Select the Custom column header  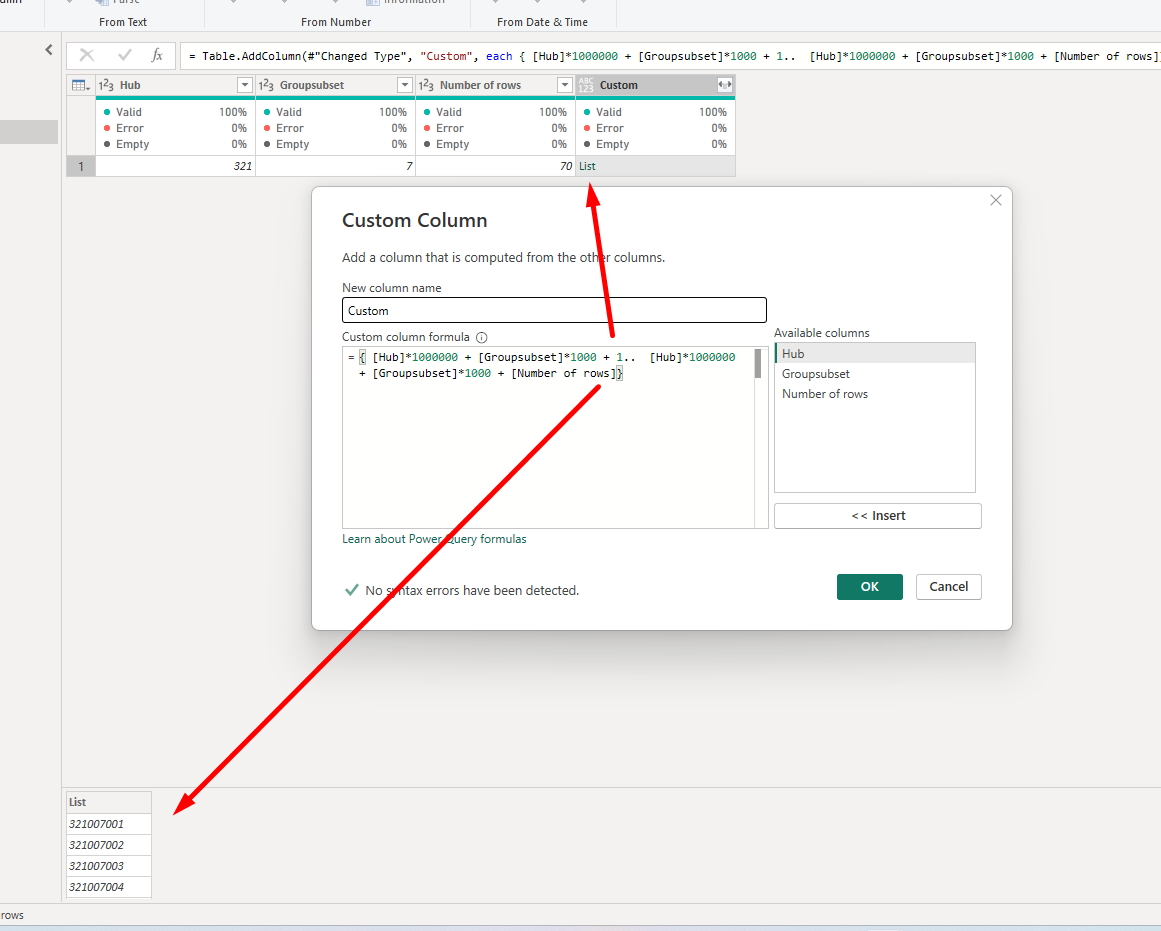(655, 85)
